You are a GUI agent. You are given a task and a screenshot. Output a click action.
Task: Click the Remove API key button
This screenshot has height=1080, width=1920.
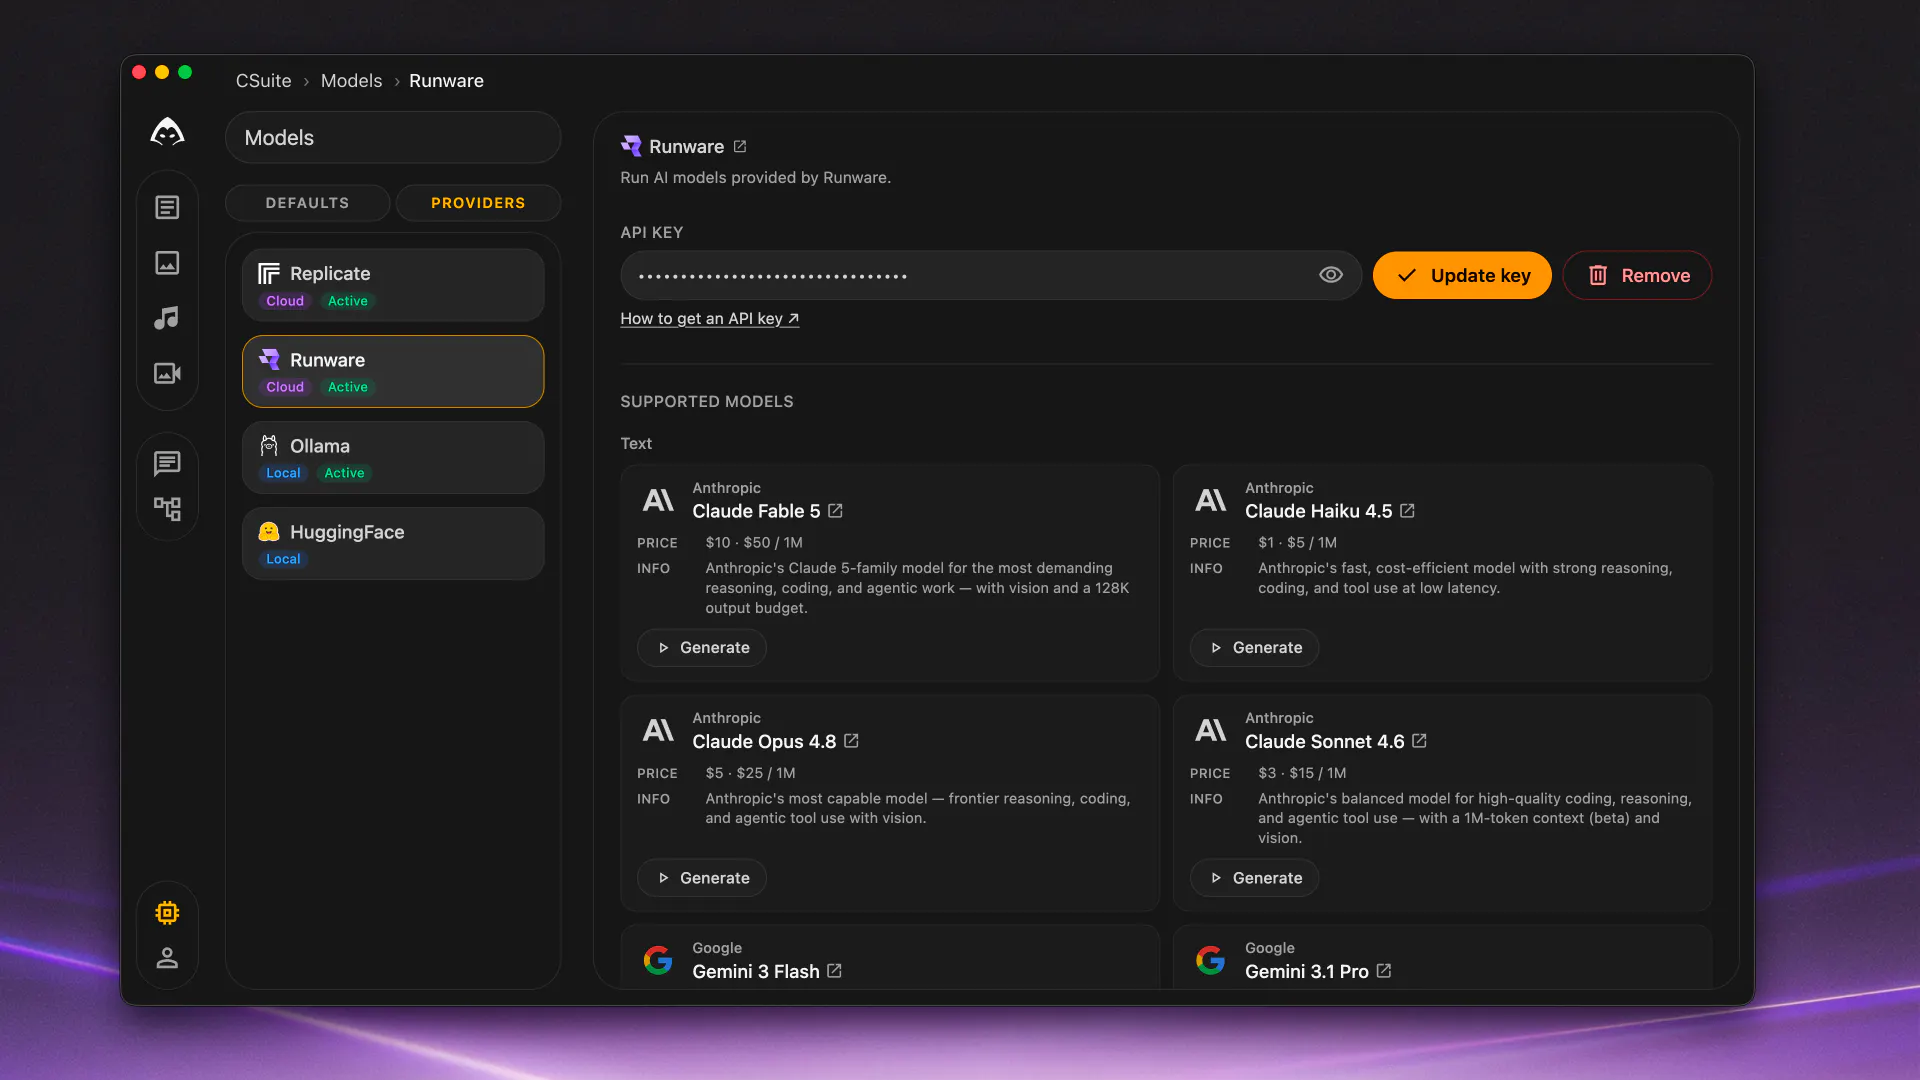1637,275
